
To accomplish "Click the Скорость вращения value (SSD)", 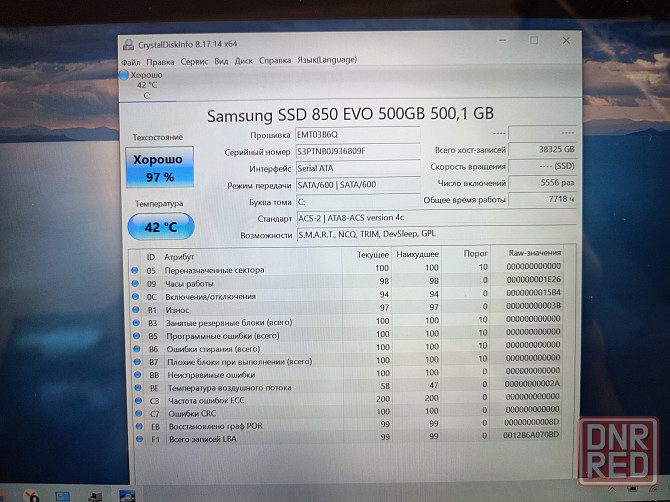I will click(542, 166).
